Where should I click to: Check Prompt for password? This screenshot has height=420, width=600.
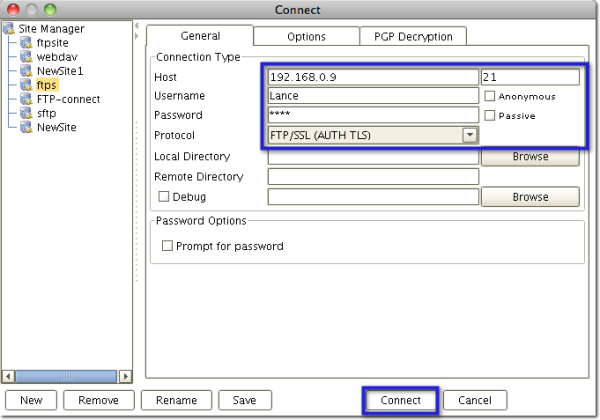point(167,246)
